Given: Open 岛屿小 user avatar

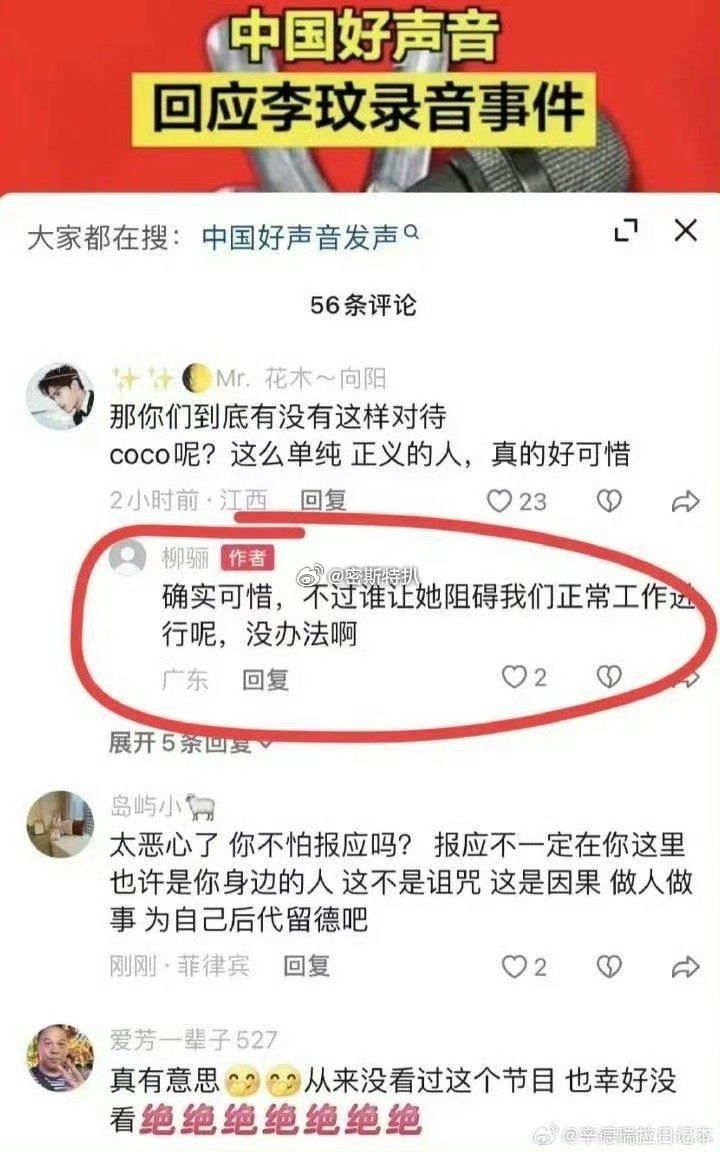Looking at the screenshot, I should (60, 824).
